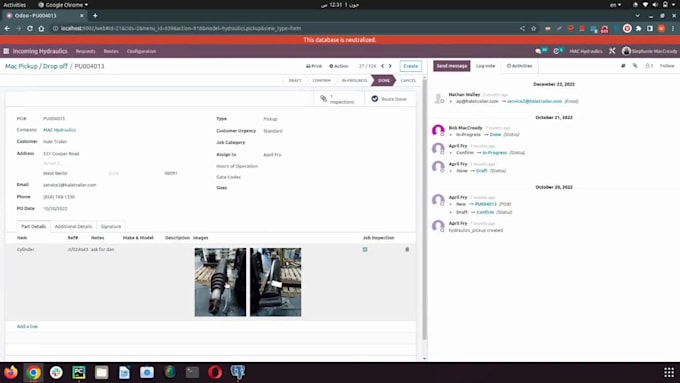Open Chrome three-dot menu
The image size is (680, 383).
(x=673, y=28)
